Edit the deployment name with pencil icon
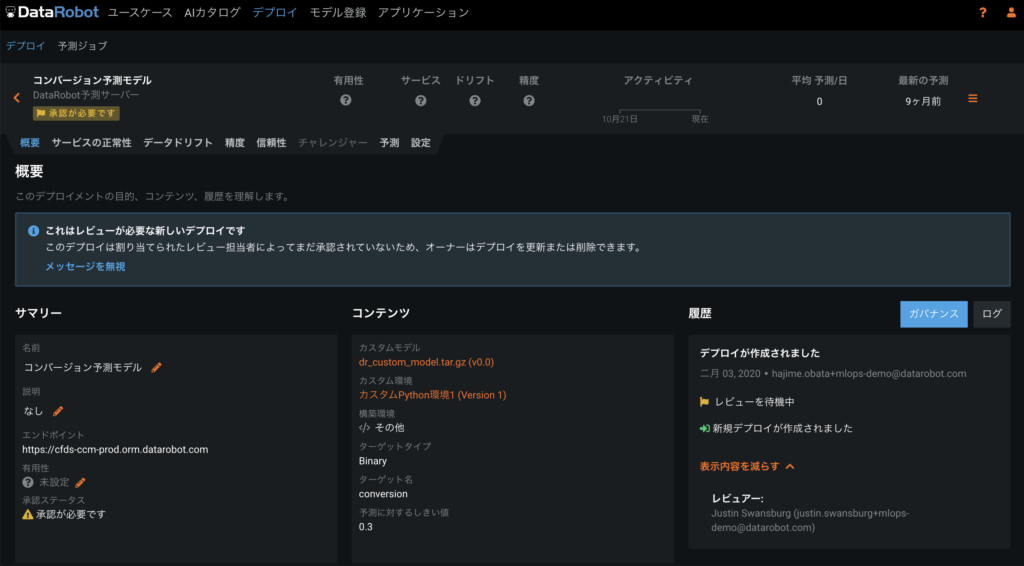 pyautogui.click(x=156, y=368)
